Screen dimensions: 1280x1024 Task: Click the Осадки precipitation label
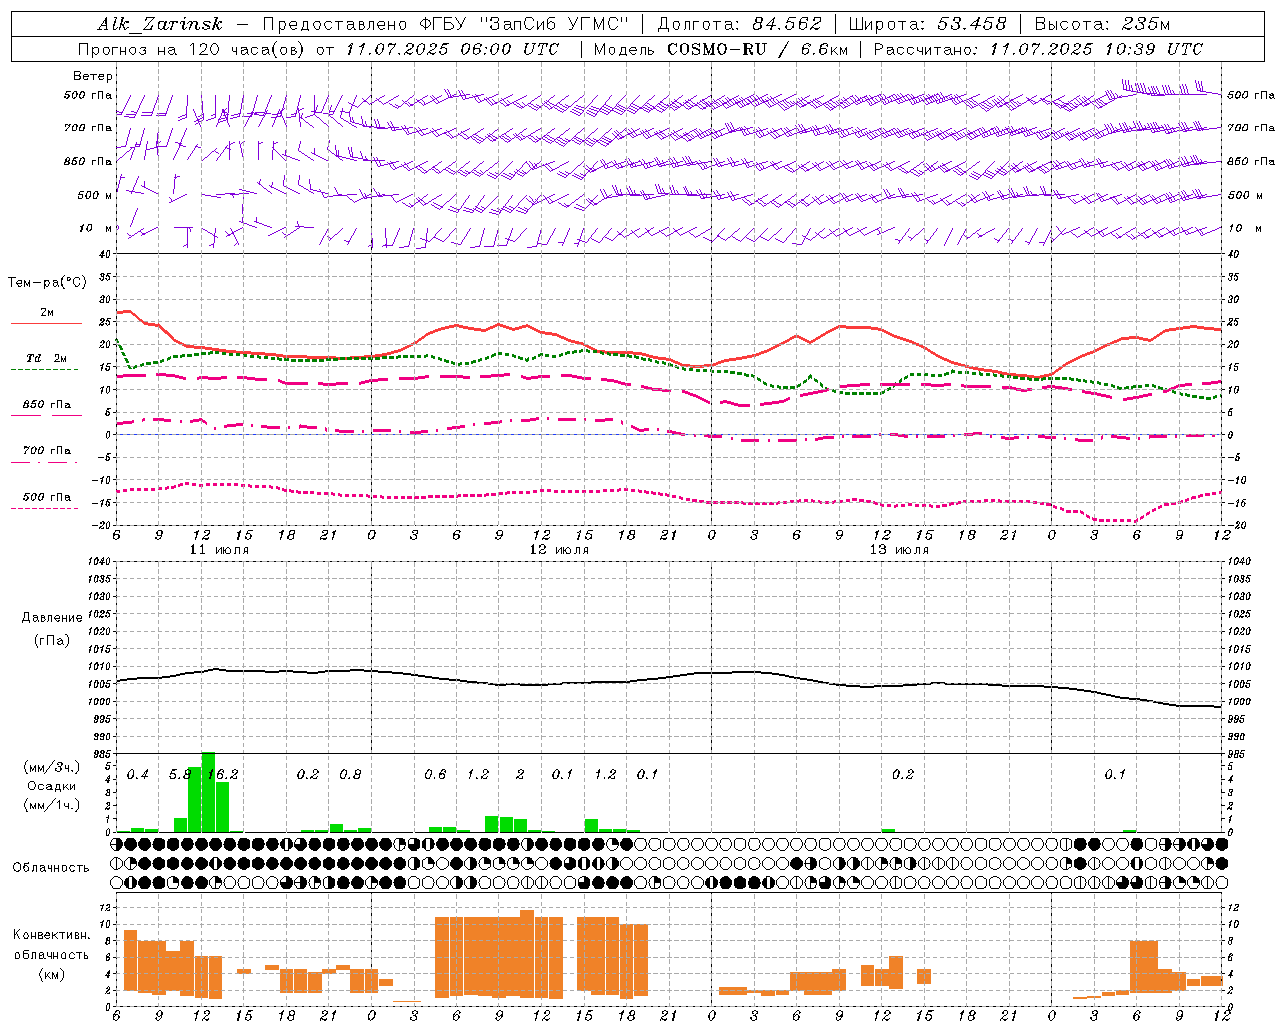click(52, 786)
